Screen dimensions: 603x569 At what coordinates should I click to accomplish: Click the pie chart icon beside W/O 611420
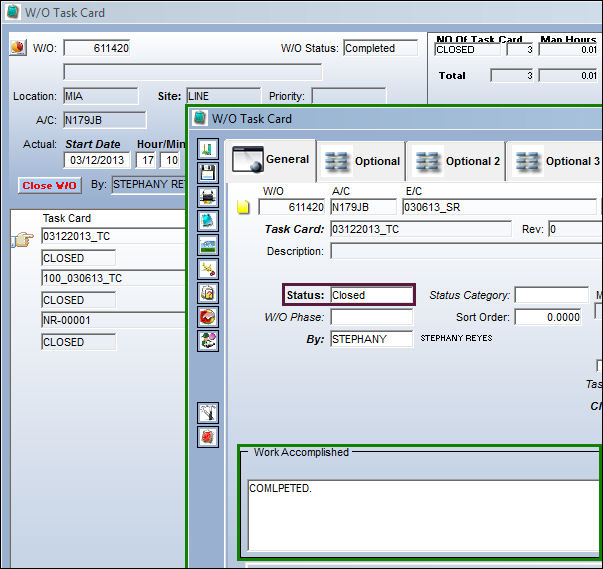click(x=18, y=48)
